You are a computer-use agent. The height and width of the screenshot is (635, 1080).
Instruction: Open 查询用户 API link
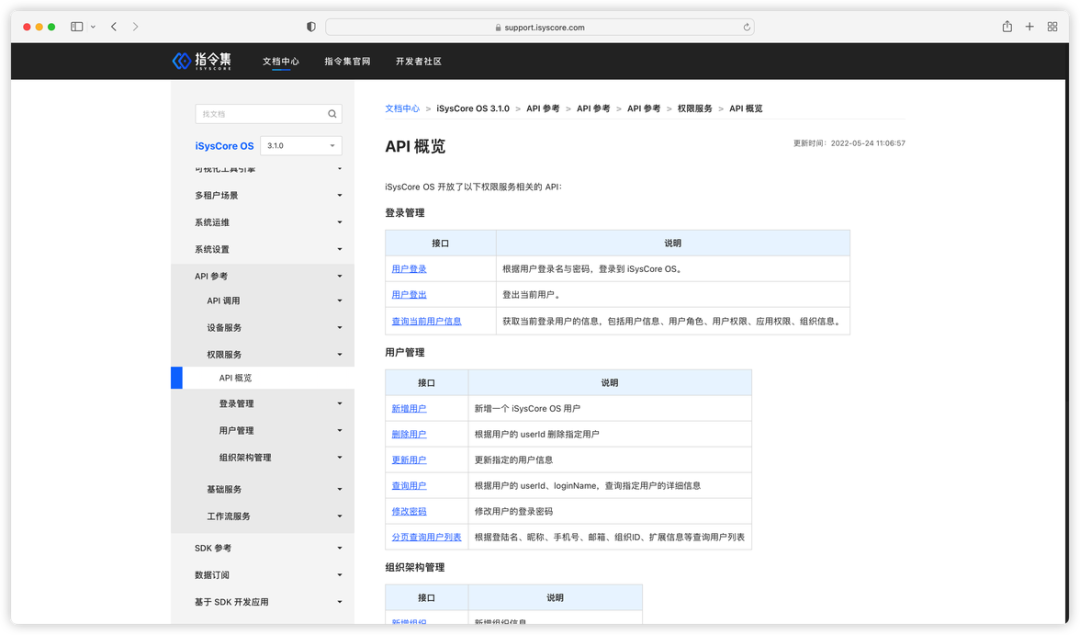409,486
